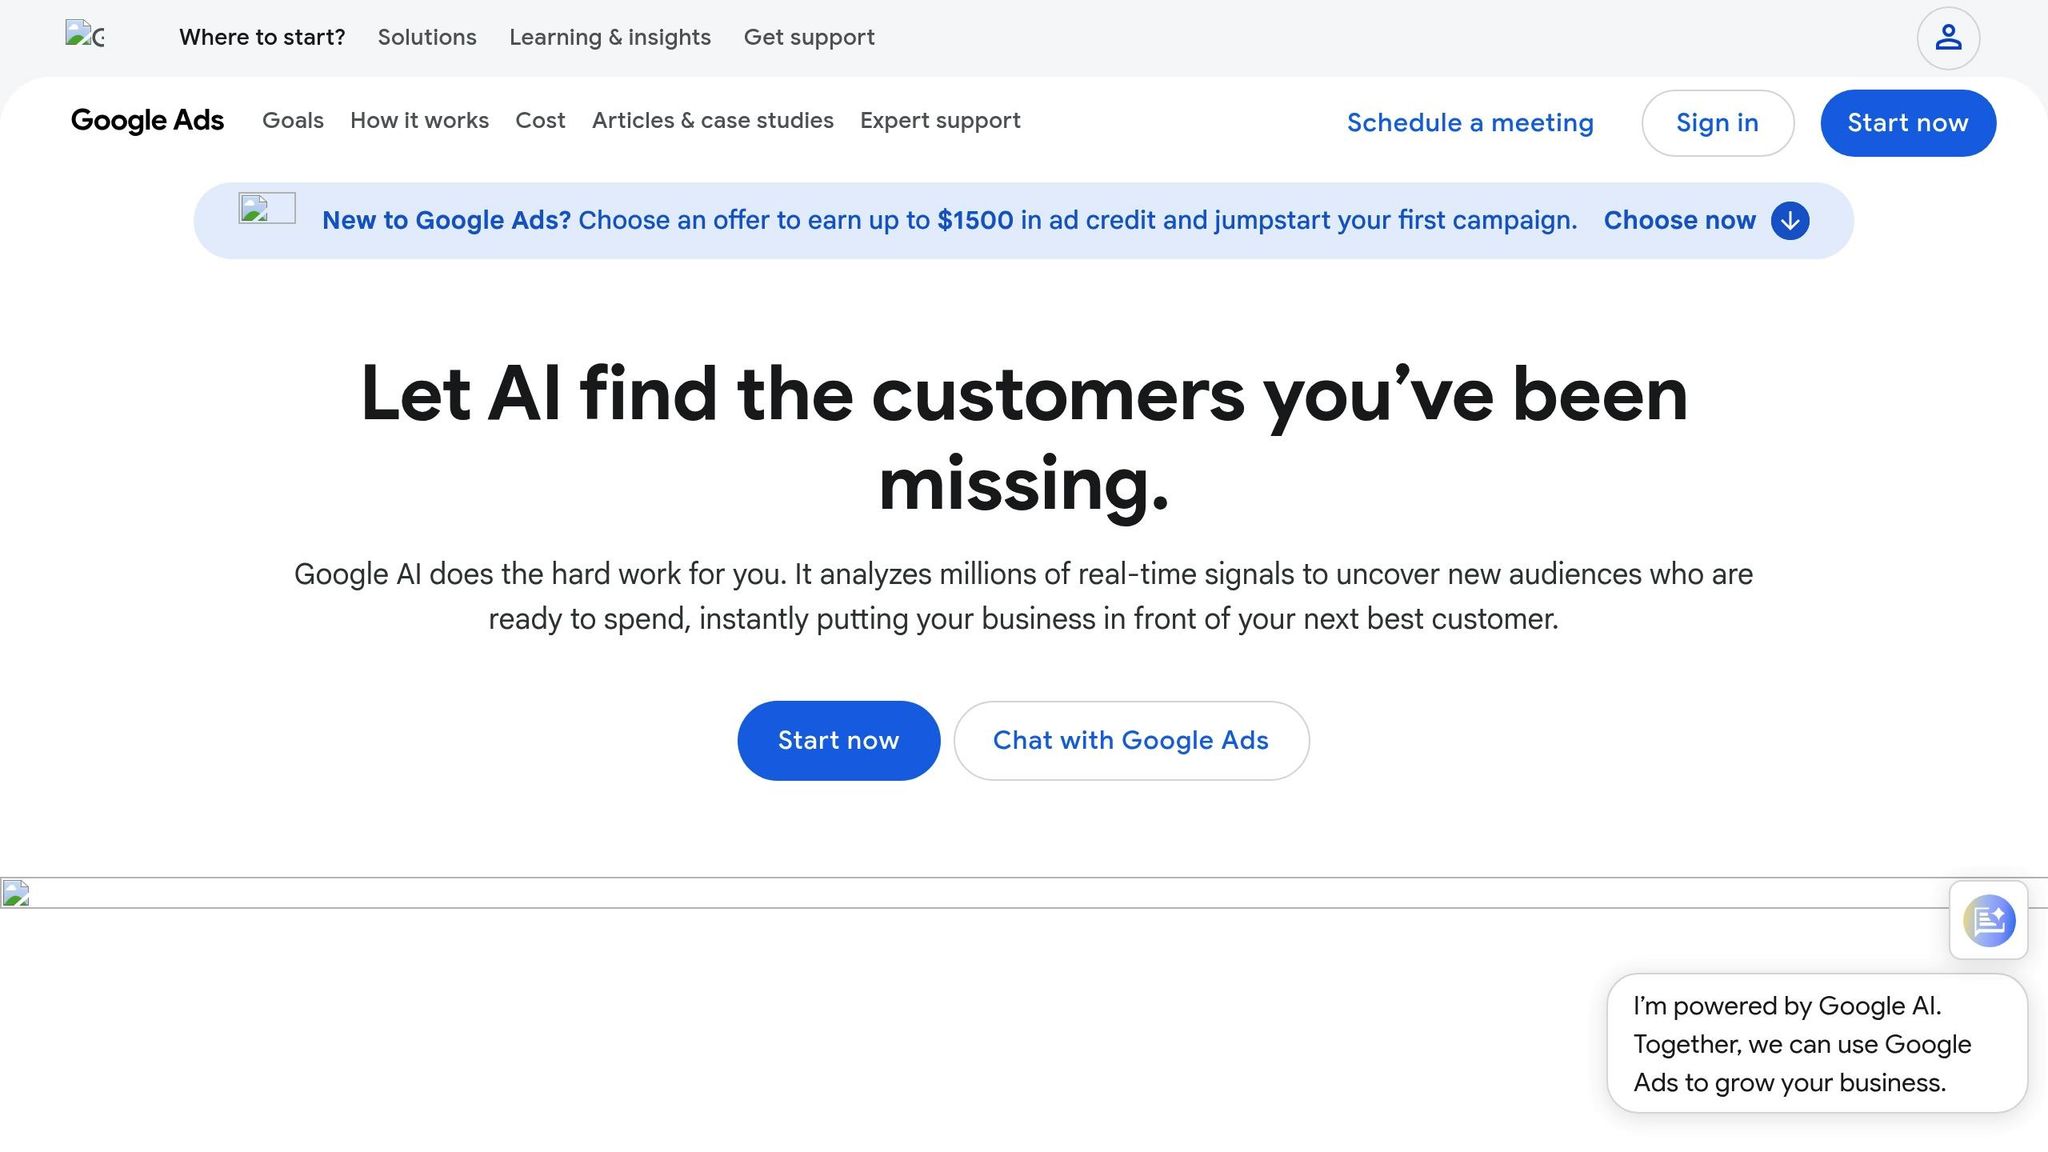Open the Cost page
This screenshot has height=1152, width=2048.
(540, 121)
